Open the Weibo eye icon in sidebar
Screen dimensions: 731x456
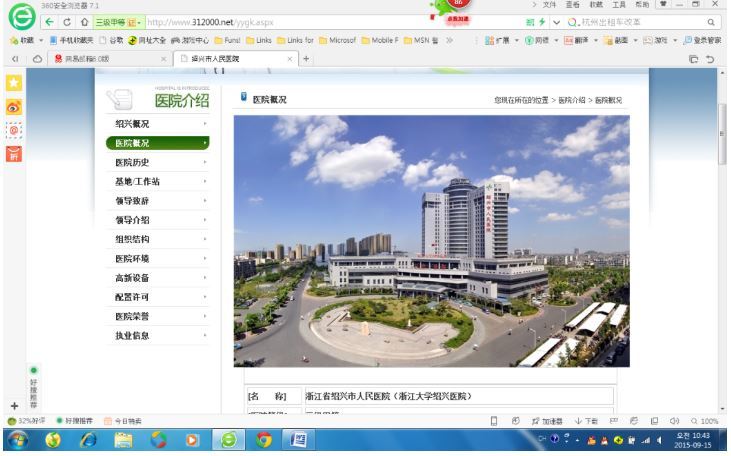tap(14, 107)
